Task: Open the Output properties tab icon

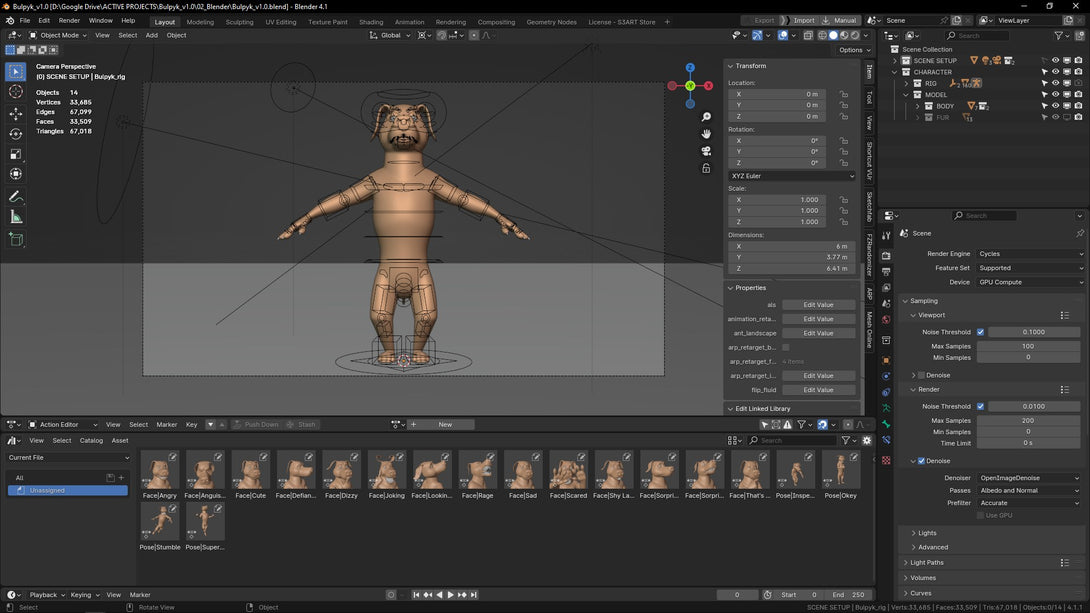Action: click(886, 272)
